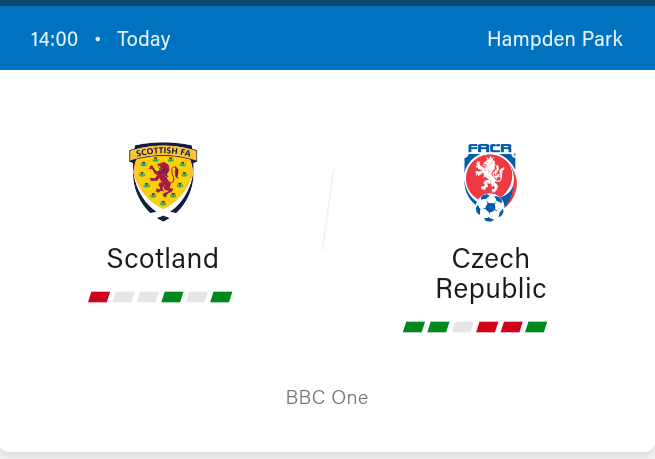Screen dimensions: 655x459
Task: Select Czech Republic's second red form indicator
Action: click(x=512, y=327)
